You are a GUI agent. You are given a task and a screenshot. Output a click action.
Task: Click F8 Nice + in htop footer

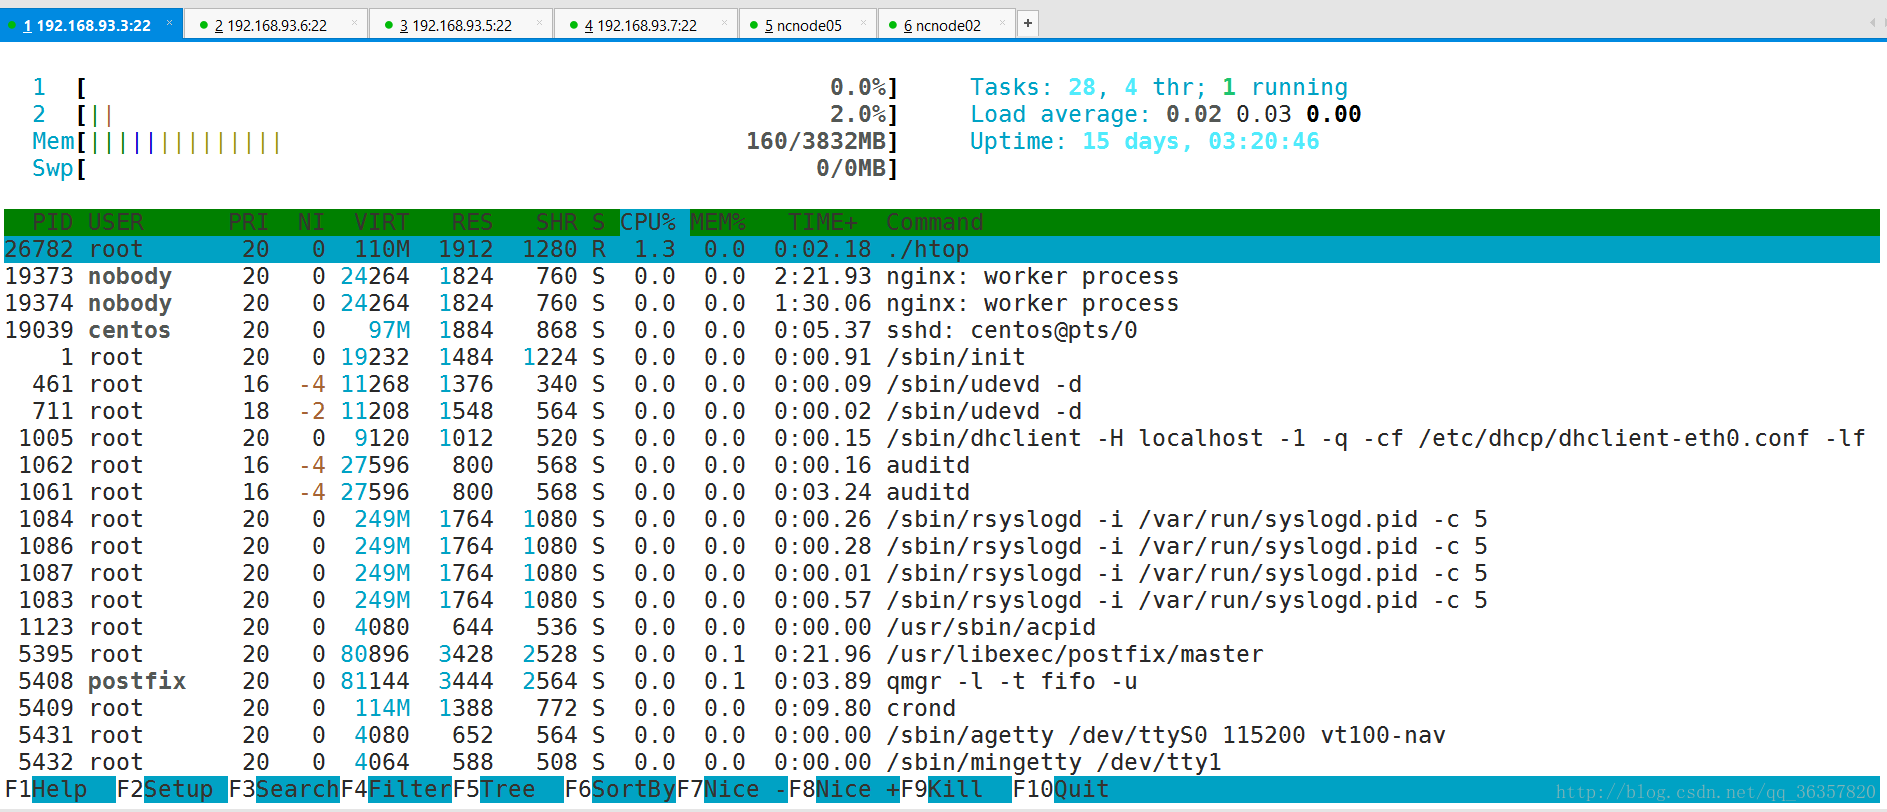click(844, 789)
